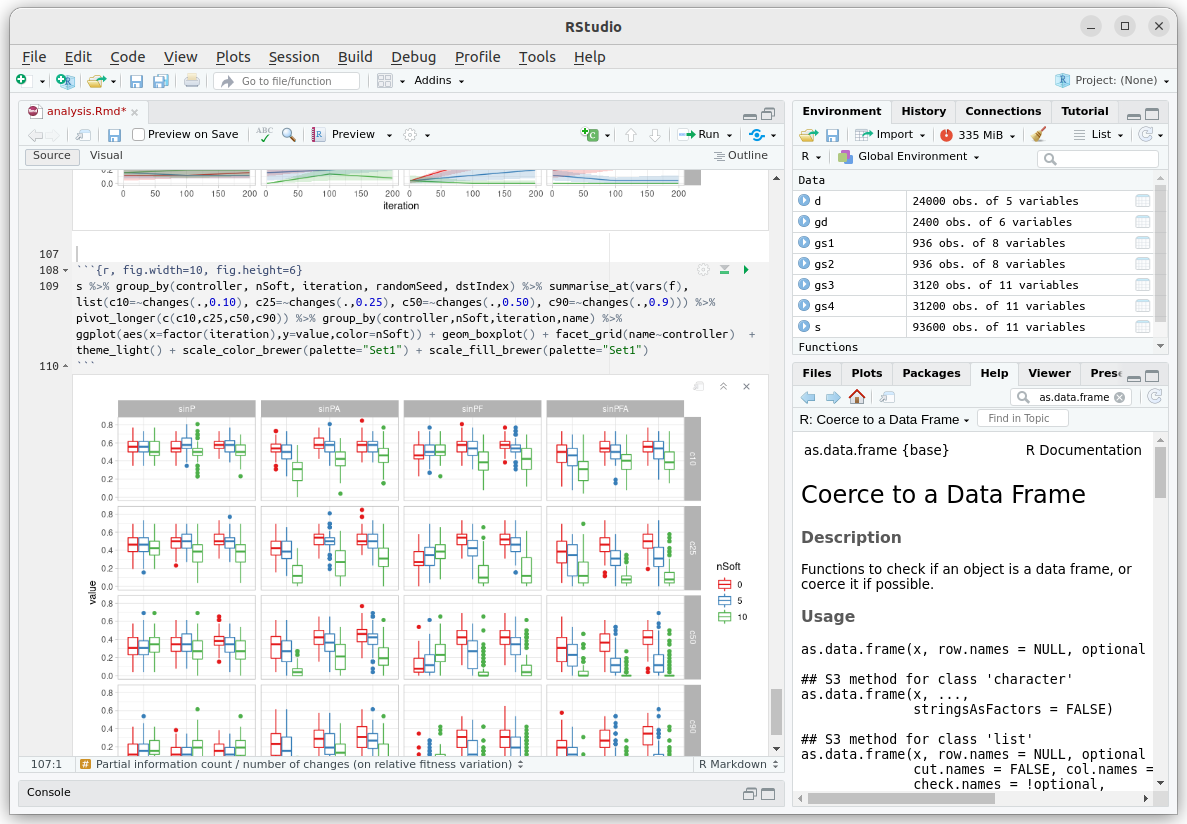Switch to Packages tab
Viewport: 1187px width, 824px height.
[931, 373]
